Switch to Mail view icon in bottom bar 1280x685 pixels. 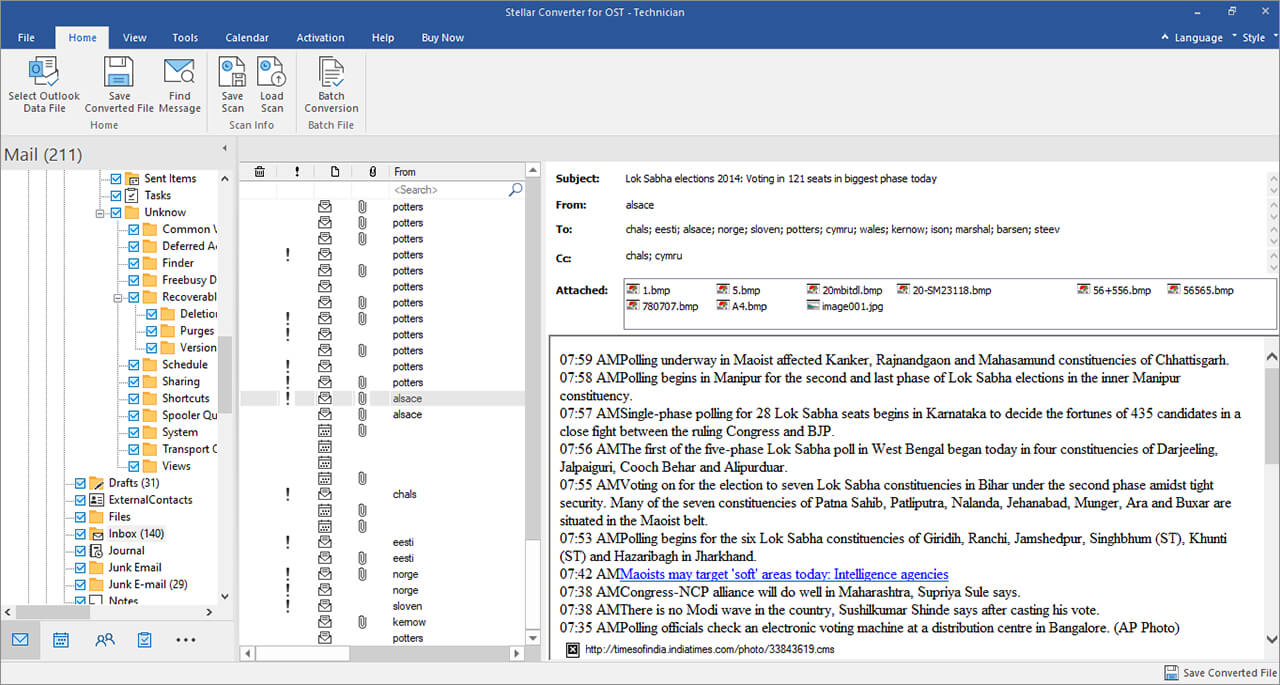(x=20, y=640)
